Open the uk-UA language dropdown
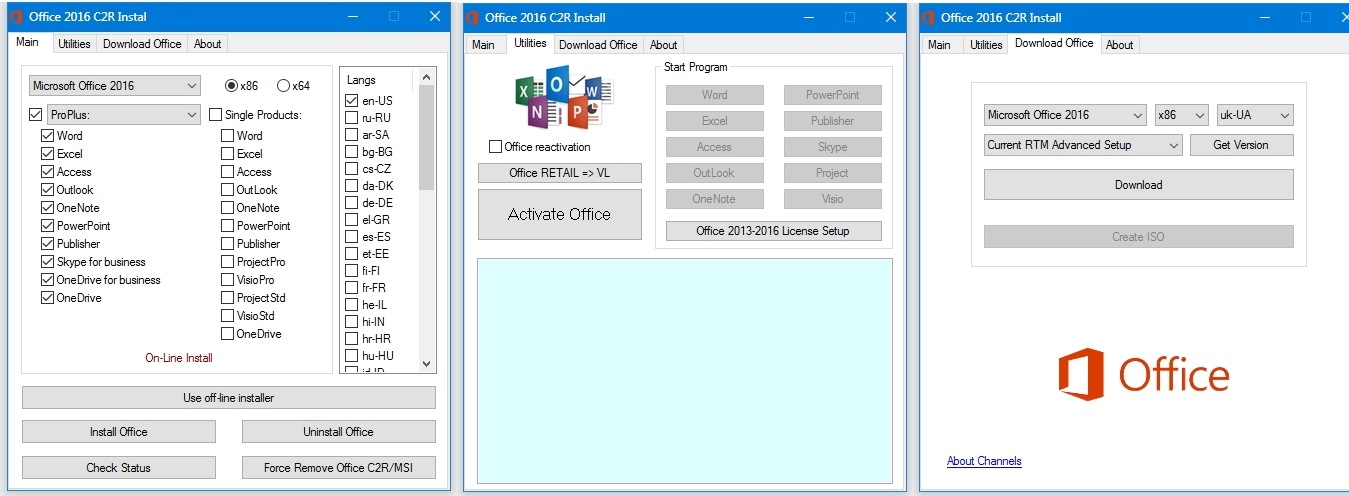This screenshot has height=496, width=1349. point(1255,115)
